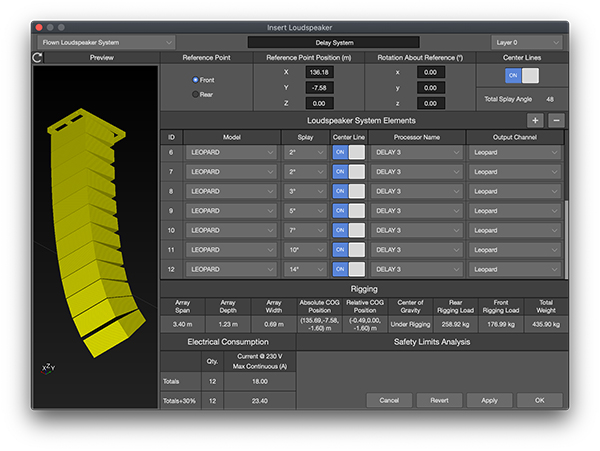Screen dimensions: 600x451
Task: Open Output Channel dropdown for element 6
Action: point(515,152)
